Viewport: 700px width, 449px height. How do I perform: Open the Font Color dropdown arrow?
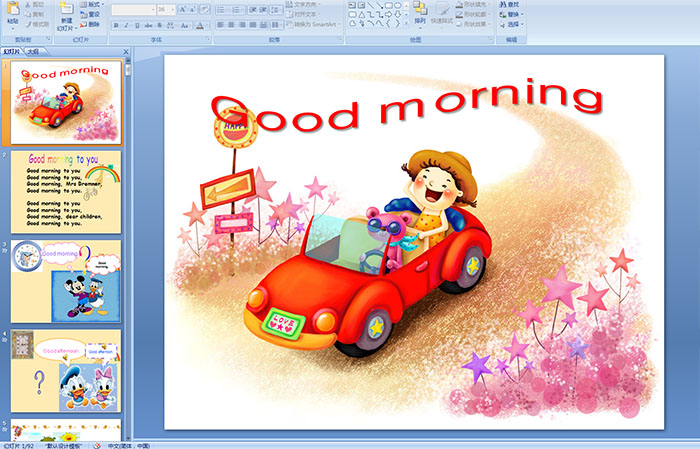pos(208,25)
